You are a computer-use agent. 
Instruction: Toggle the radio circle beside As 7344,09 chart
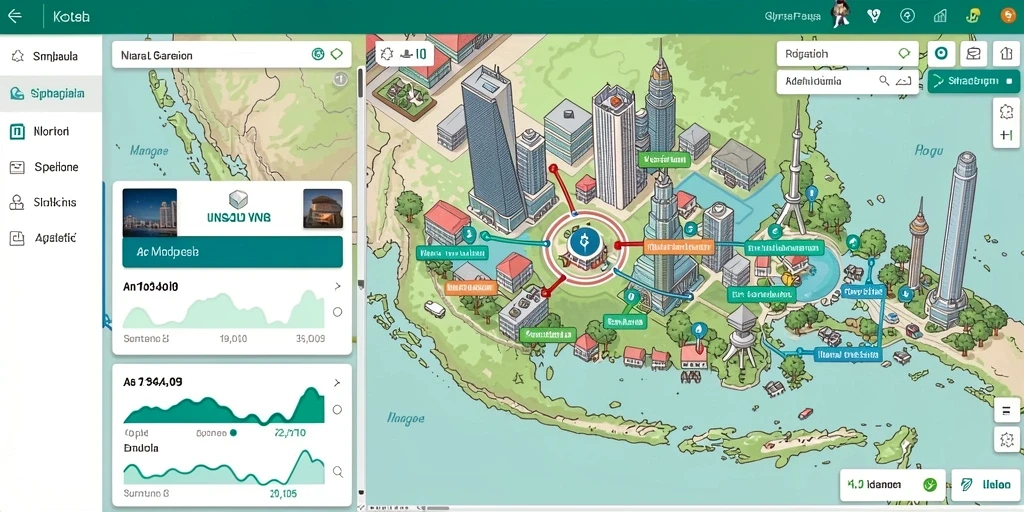(338, 410)
